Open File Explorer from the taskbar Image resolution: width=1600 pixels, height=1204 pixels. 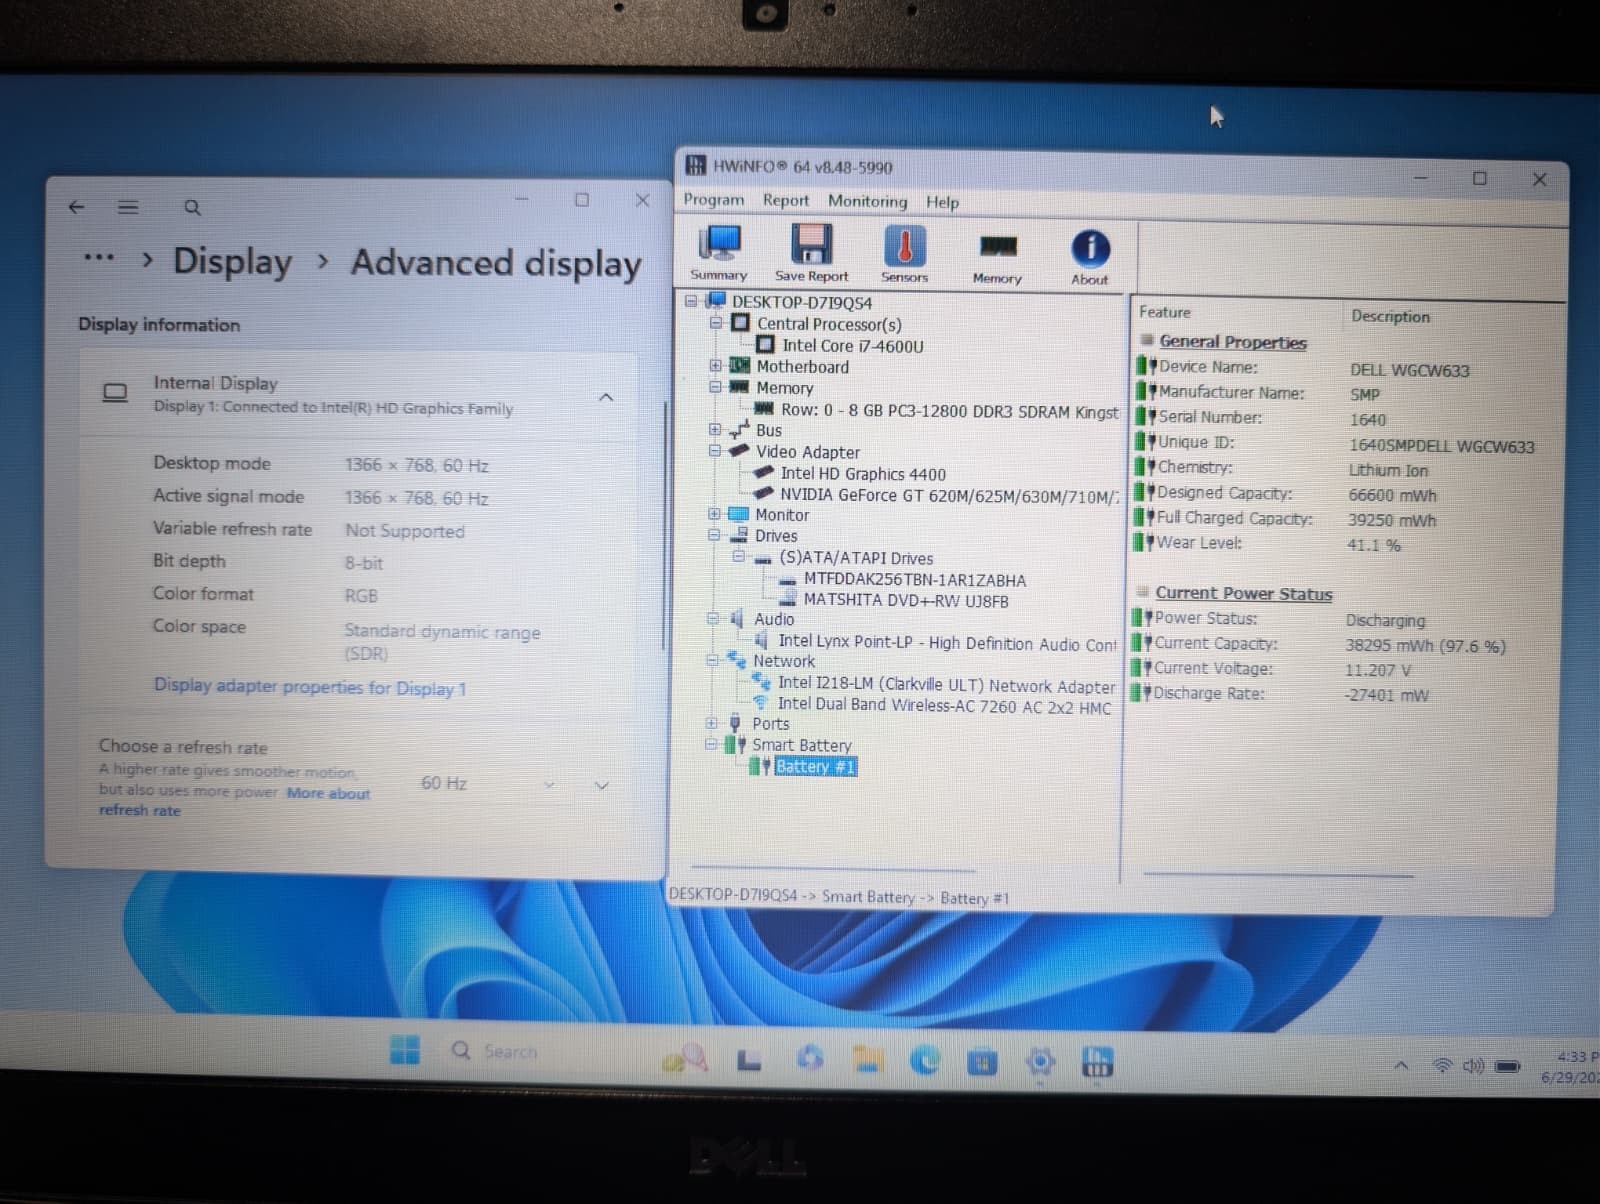coord(868,1059)
